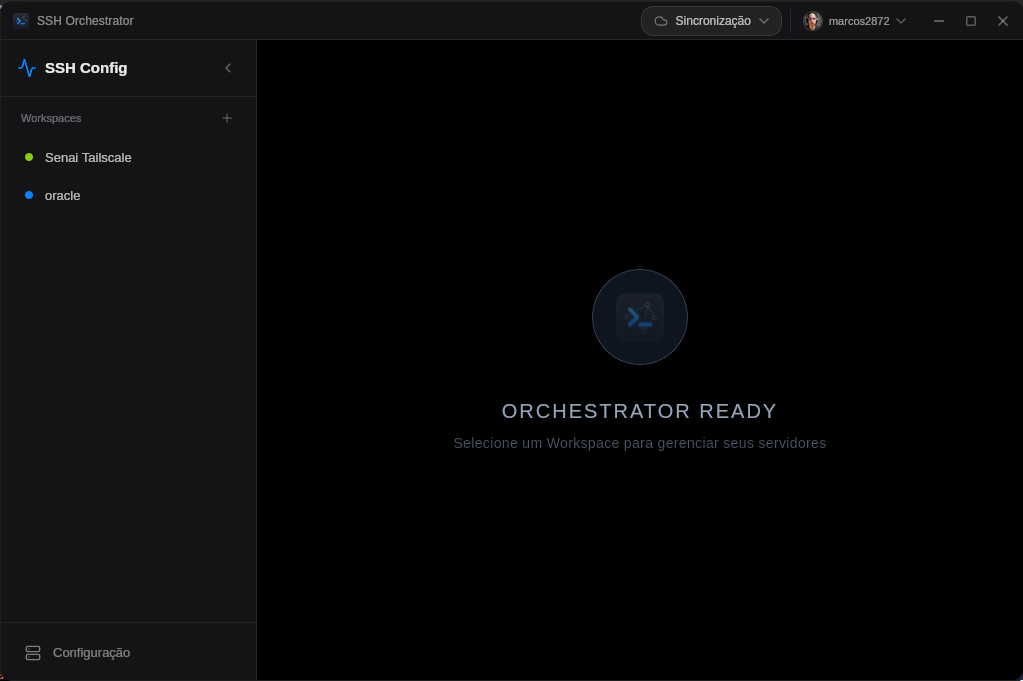This screenshot has width=1023, height=681.
Task: Click the marcos2872 avatar picture
Action: (812, 21)
